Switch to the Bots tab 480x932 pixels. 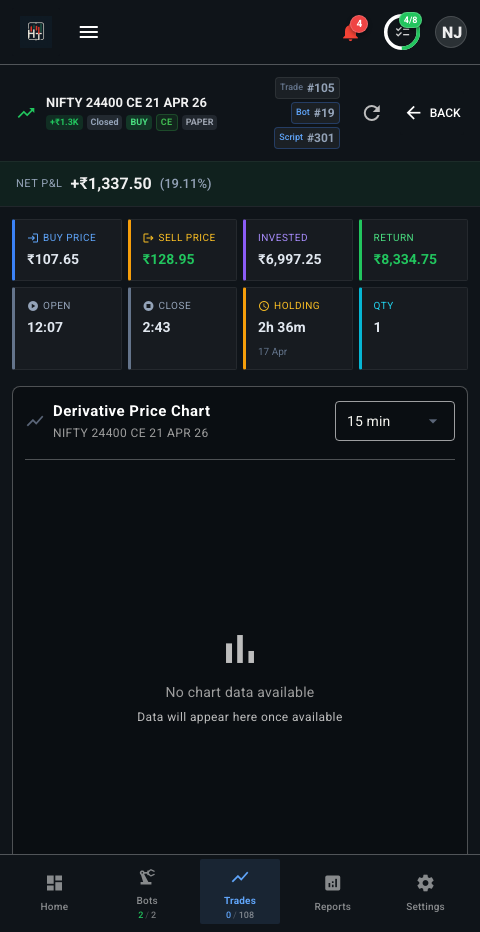[147, 892]
